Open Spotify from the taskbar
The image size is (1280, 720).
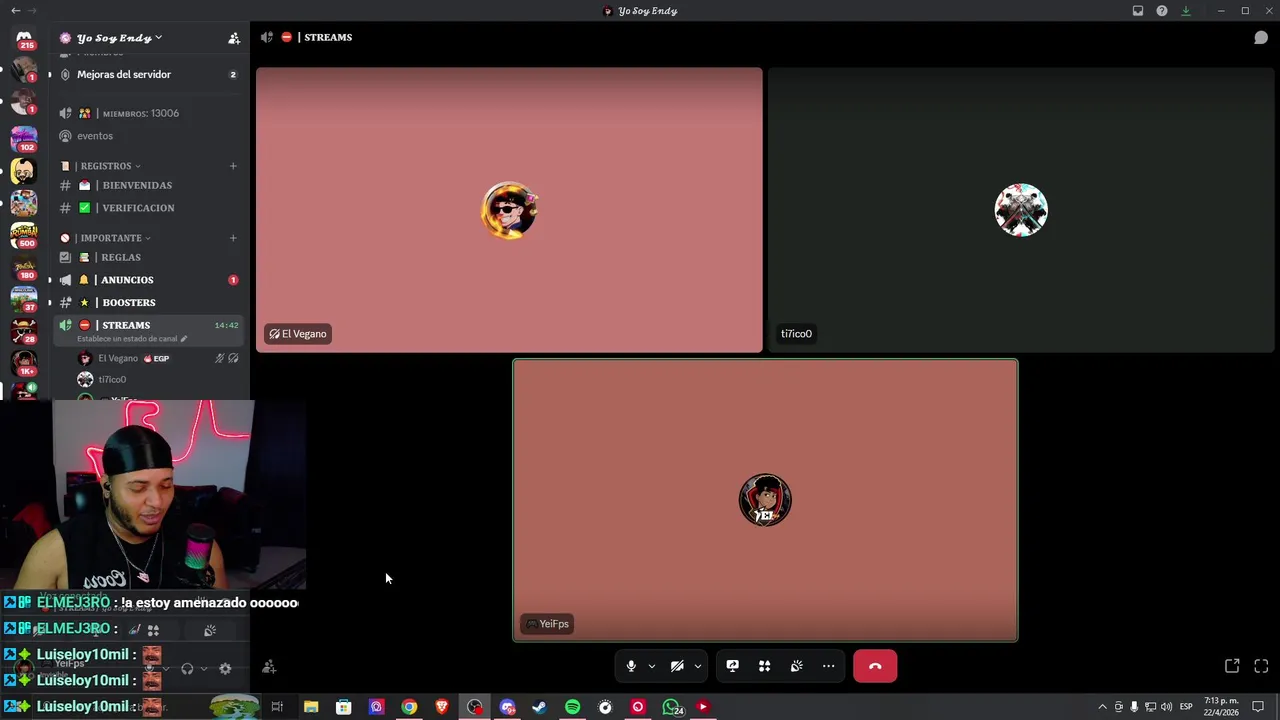pyautogui.click(x=572, y=707)
